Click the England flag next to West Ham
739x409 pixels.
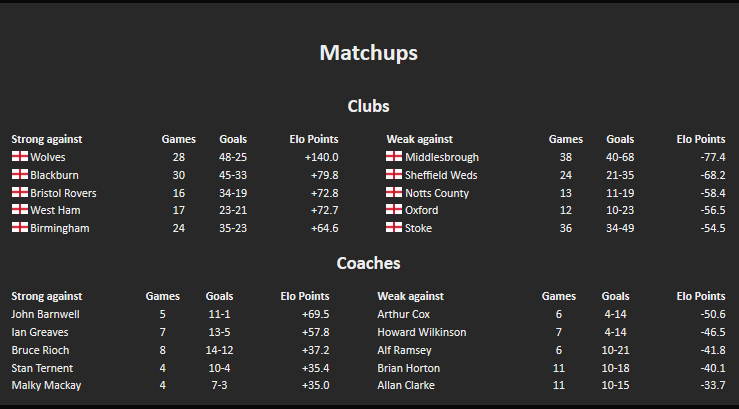click(x=20, y=209)
